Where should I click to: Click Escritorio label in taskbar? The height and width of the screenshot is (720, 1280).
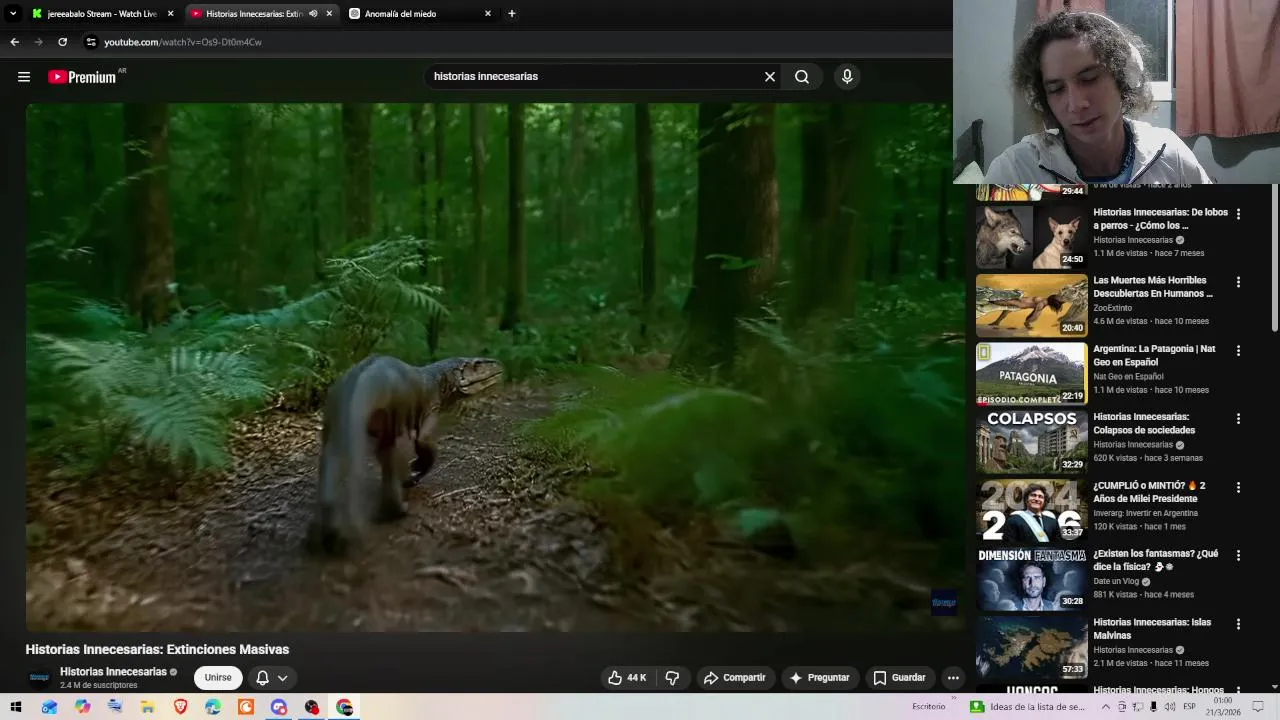[929, 707]
